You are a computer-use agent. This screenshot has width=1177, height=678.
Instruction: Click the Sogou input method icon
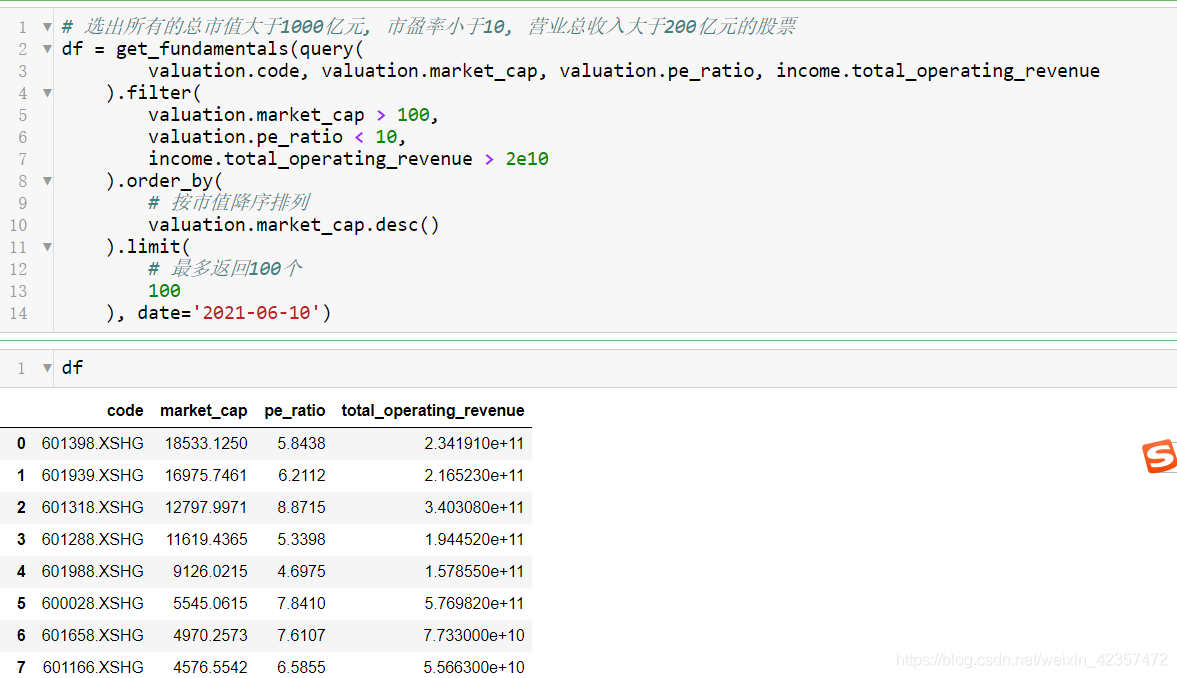1159,456
